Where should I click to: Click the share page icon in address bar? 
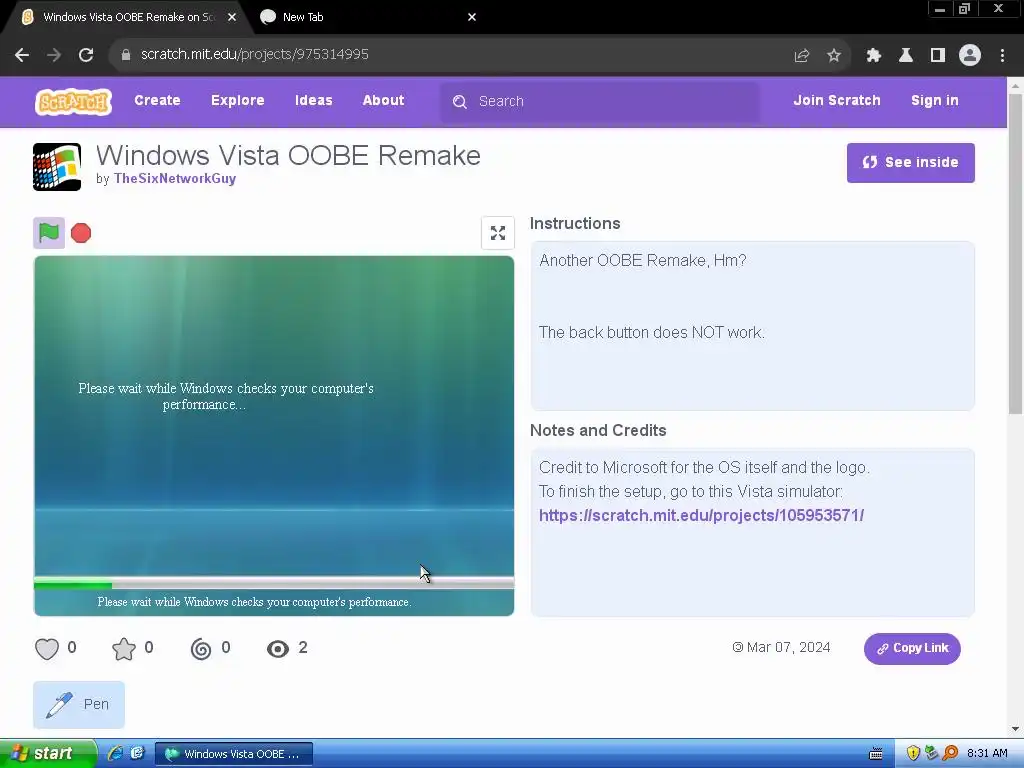pos(801,56)
